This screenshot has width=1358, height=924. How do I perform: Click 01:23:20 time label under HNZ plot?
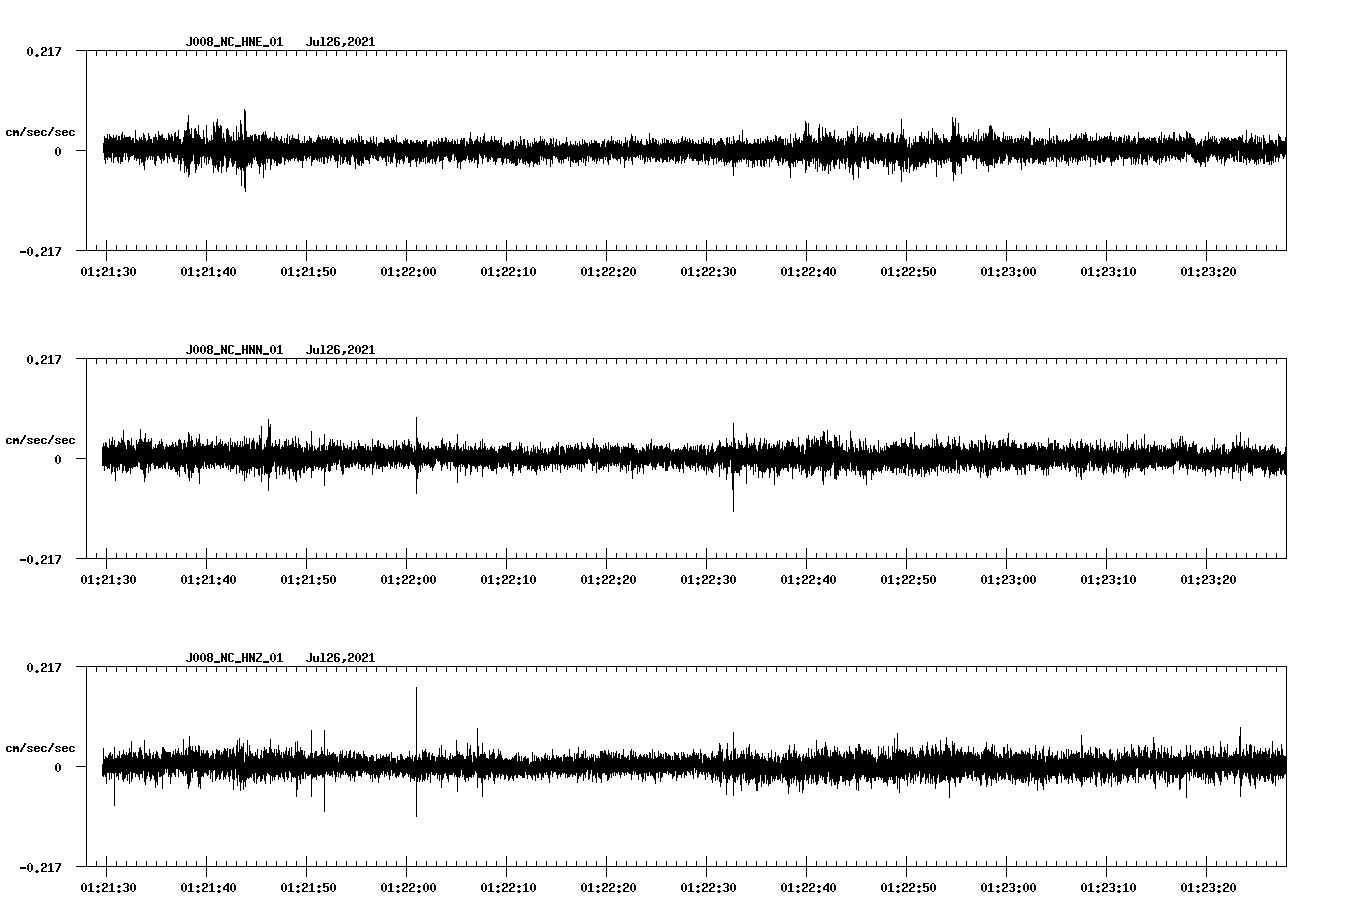(1207, 887)
